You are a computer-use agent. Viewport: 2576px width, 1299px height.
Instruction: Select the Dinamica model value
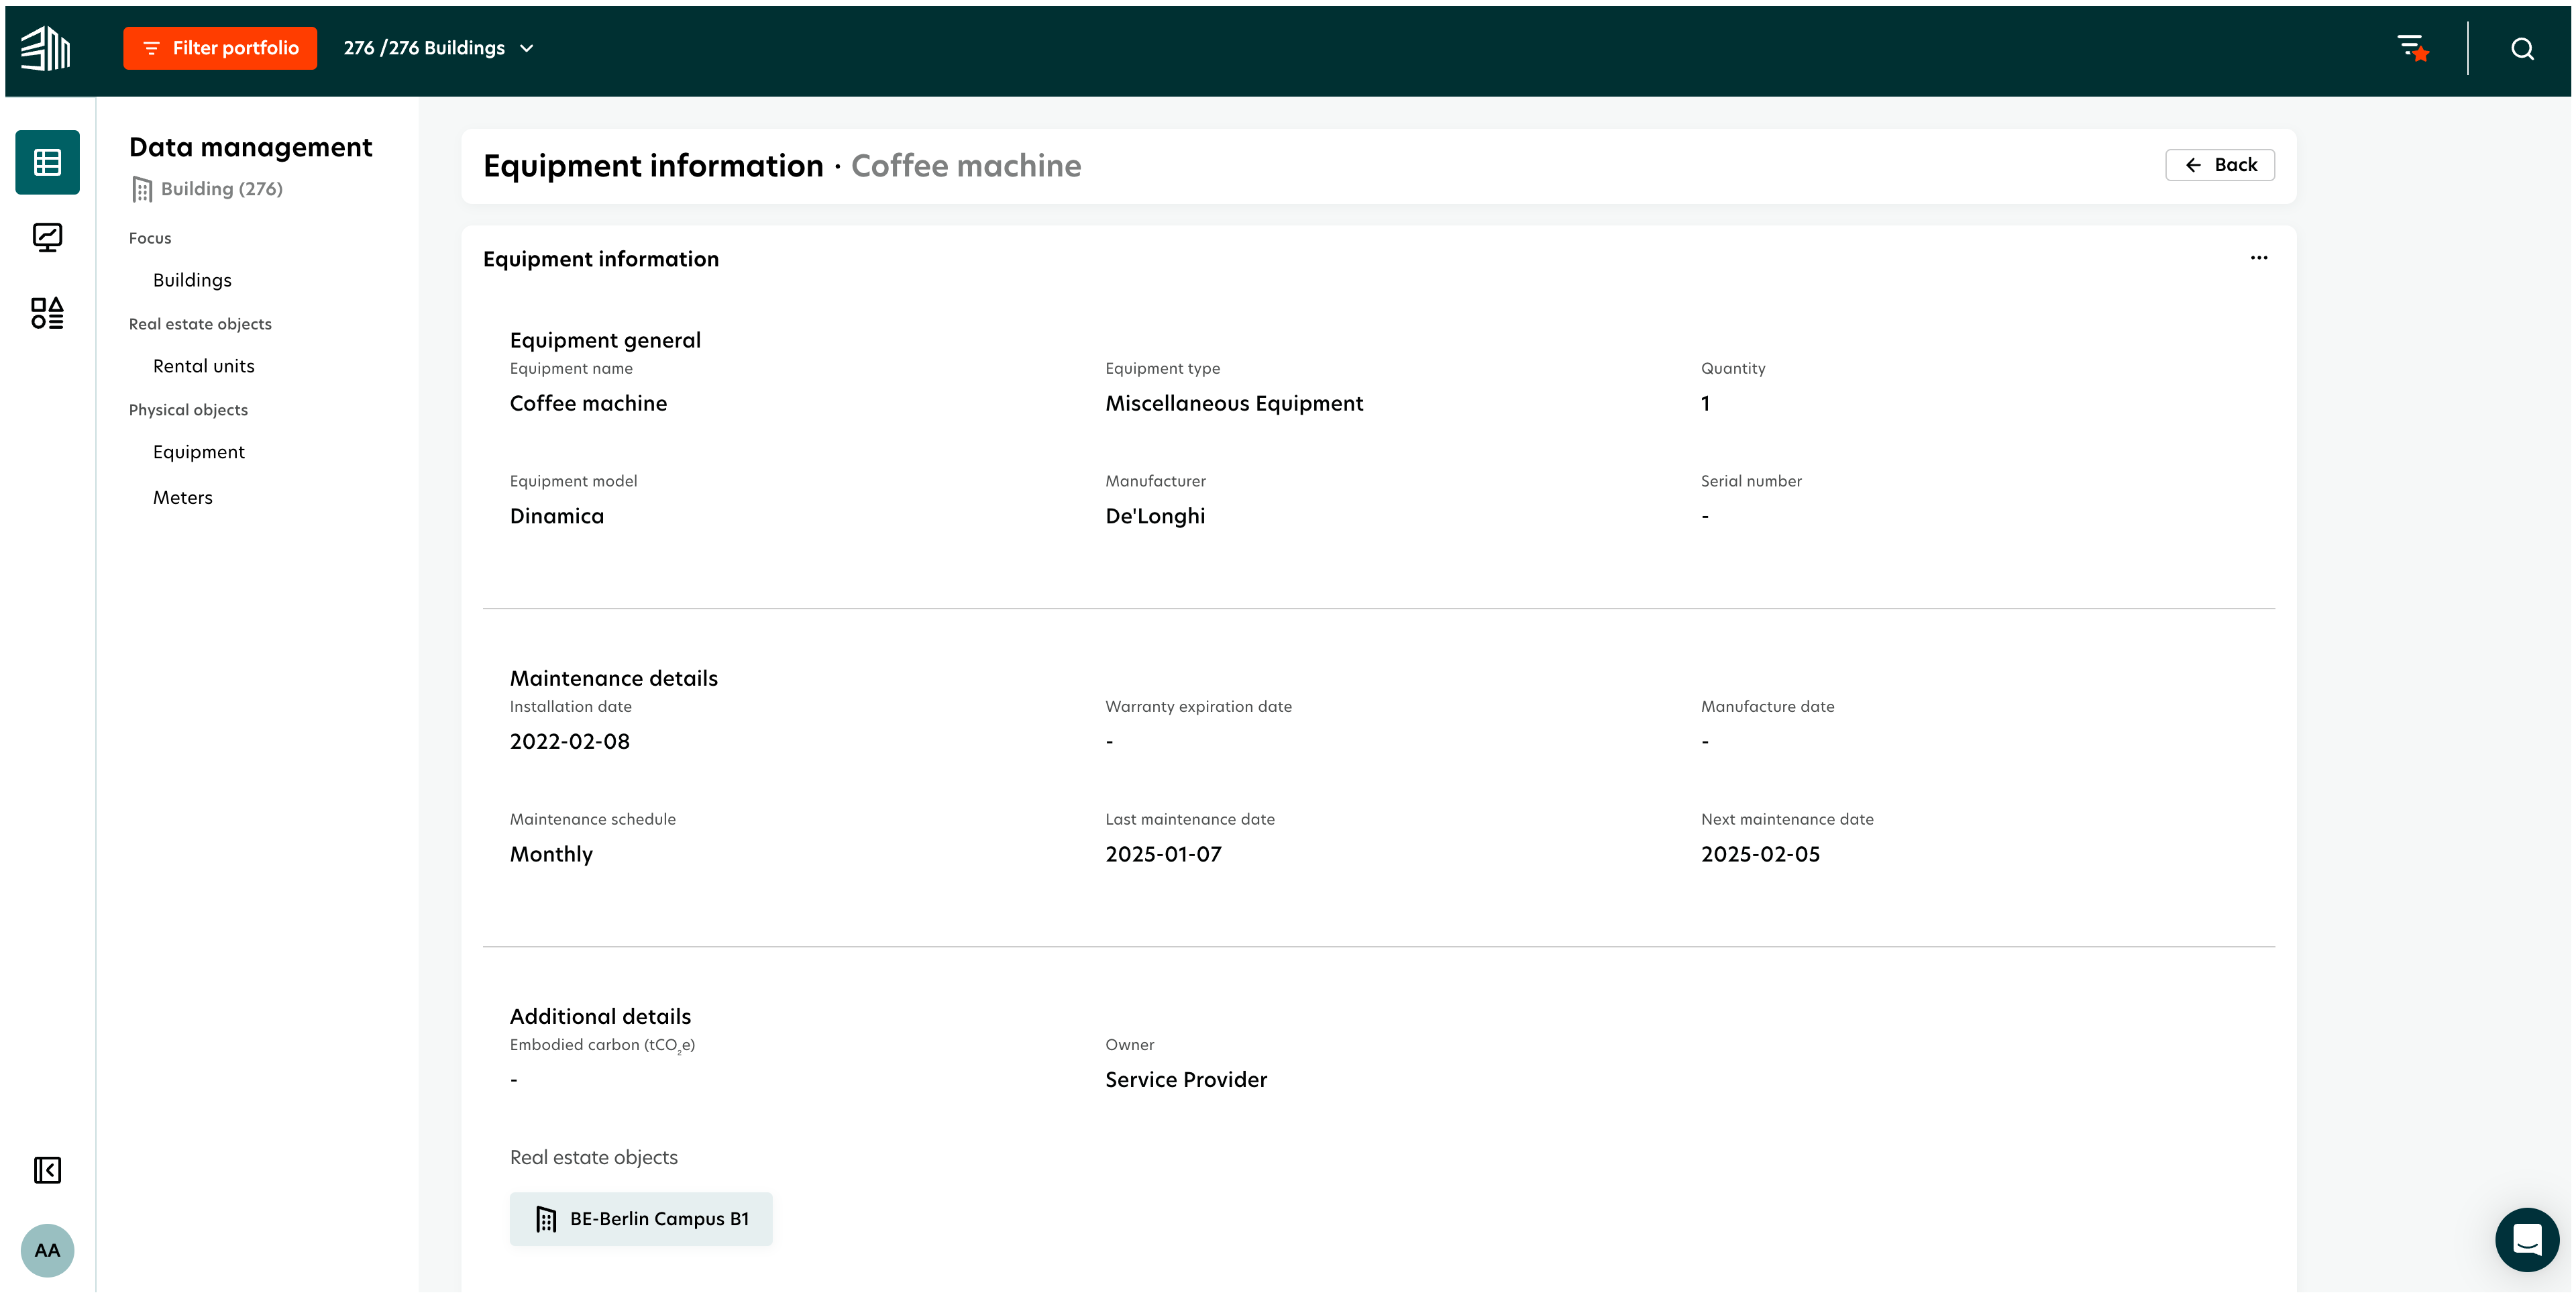click(557, 516)
